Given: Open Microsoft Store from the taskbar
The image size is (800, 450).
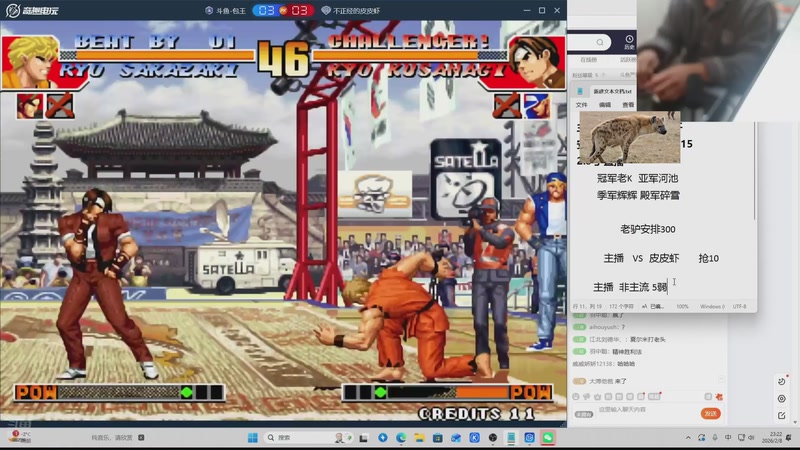Looking at the screenshot, I should click(x=438, y=438).
